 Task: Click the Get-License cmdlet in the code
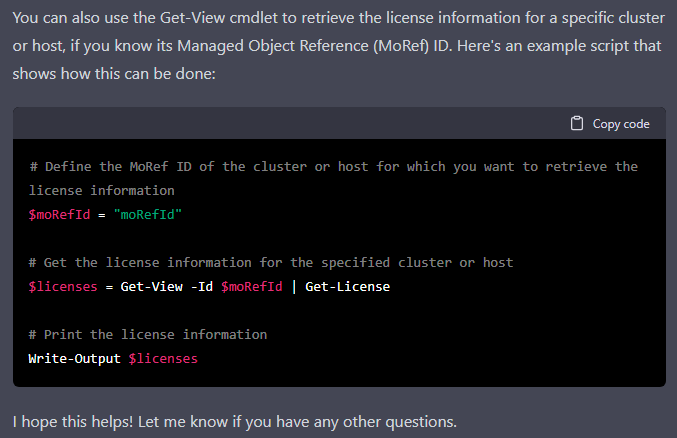(x=348, y=286)
